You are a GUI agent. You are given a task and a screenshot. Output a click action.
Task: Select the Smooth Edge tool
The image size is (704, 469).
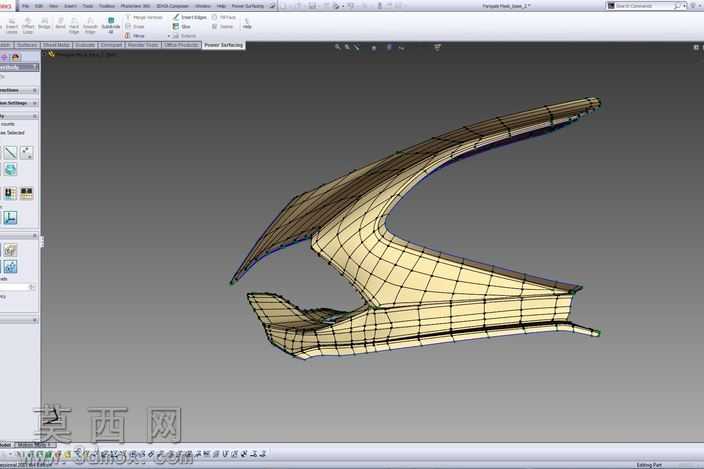(90, 26)
